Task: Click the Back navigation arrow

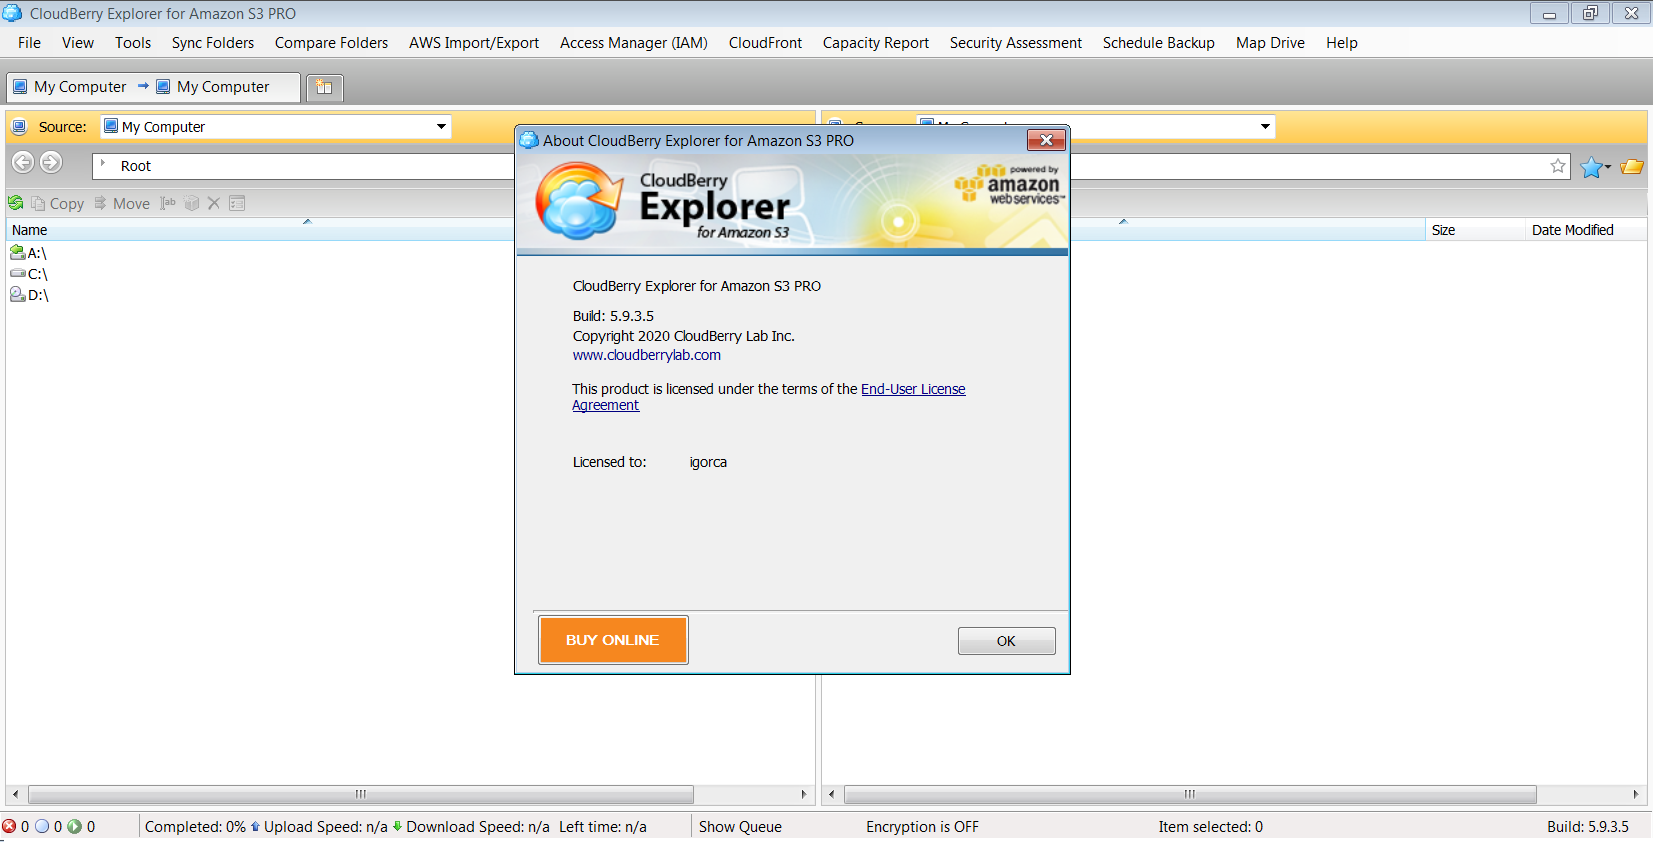Action: point(23,162)
